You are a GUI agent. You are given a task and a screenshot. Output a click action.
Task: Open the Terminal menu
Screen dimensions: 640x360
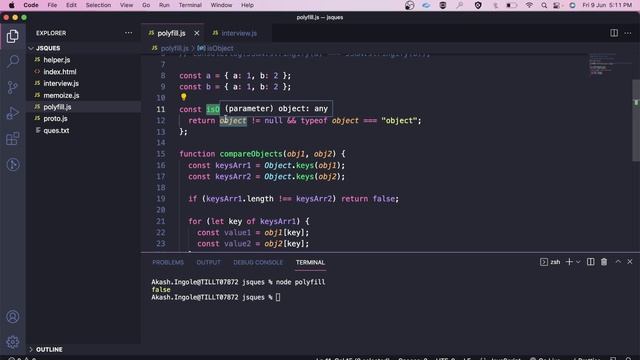190,5
